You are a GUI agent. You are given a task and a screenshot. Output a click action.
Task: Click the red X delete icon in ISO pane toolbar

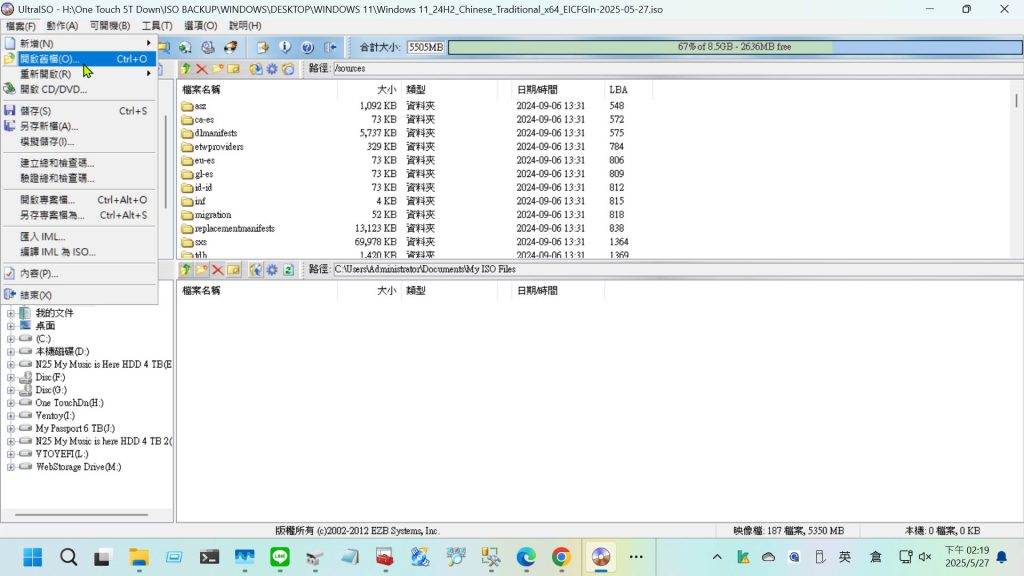pyautogui.click(x=201, y=69)
